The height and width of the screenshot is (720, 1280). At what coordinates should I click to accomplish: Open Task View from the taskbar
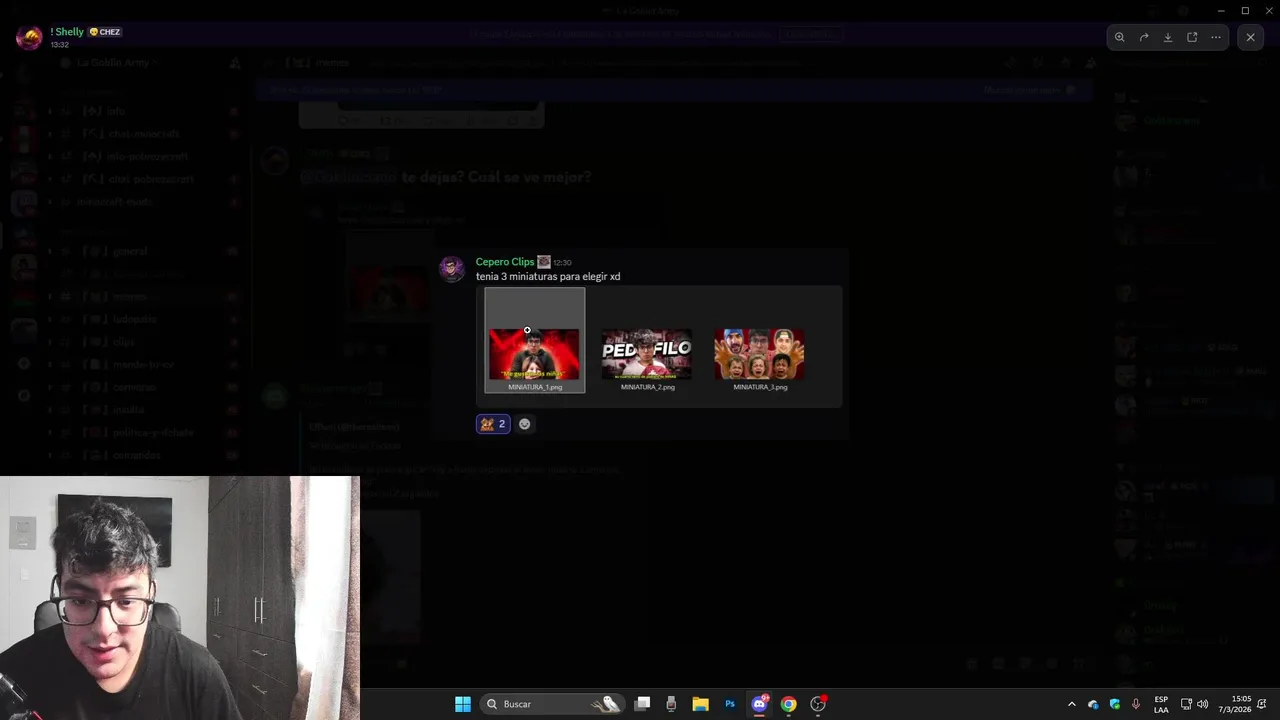click(643, 704)
